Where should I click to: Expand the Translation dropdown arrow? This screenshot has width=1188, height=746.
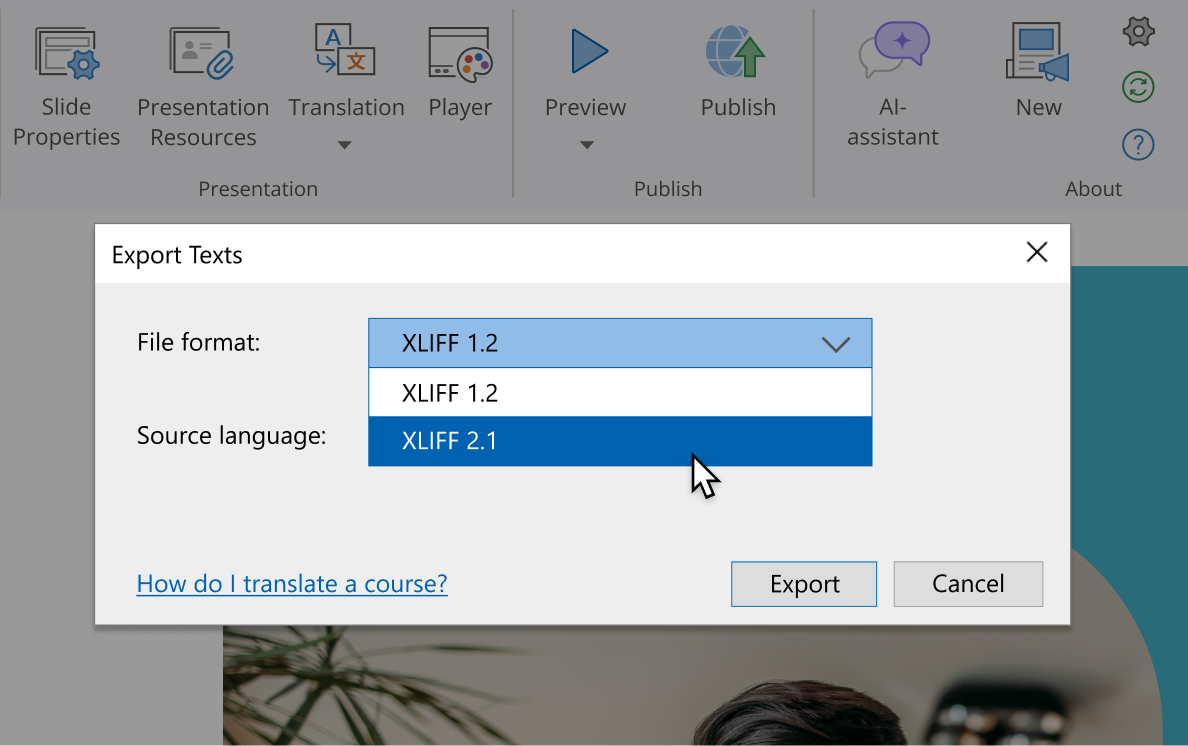[x=345, y=145]
